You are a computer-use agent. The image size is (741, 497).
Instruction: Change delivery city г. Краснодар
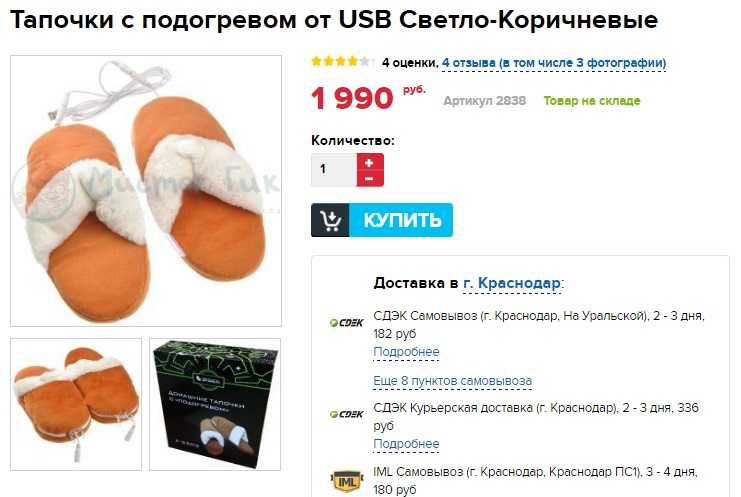512,283
